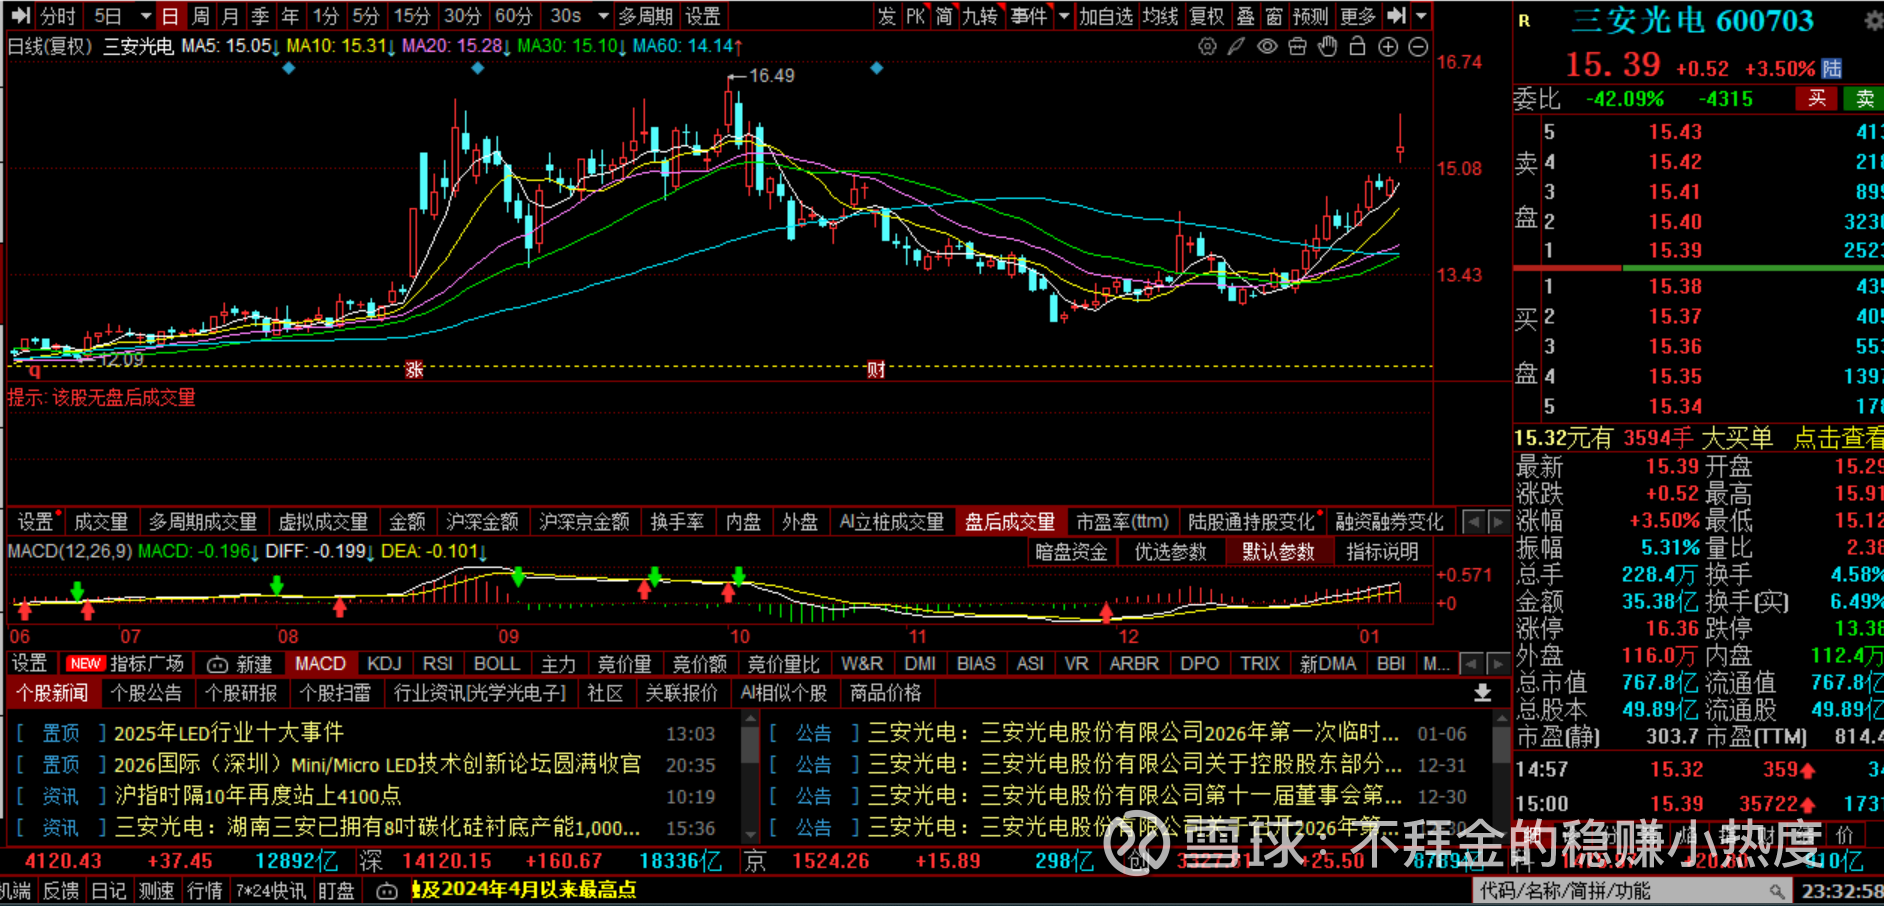Open the 新建 robot icon button
Screen dimensions: 1884x906
click(x=239, y=664)
